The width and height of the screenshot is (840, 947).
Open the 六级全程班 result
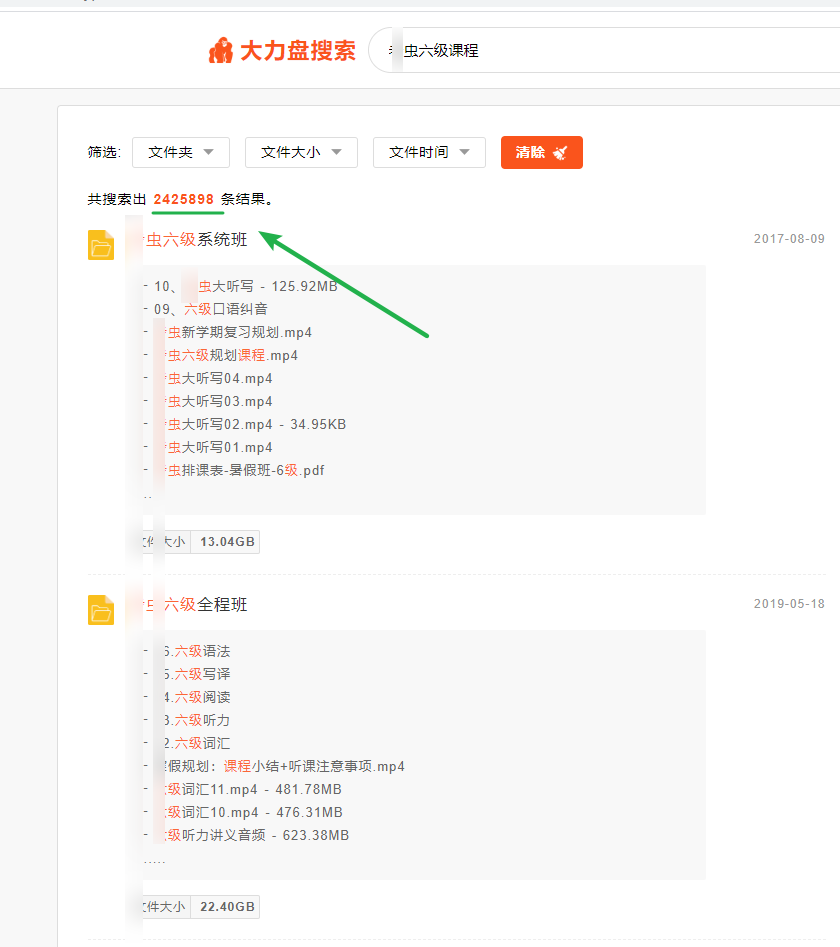click(196, 605)
